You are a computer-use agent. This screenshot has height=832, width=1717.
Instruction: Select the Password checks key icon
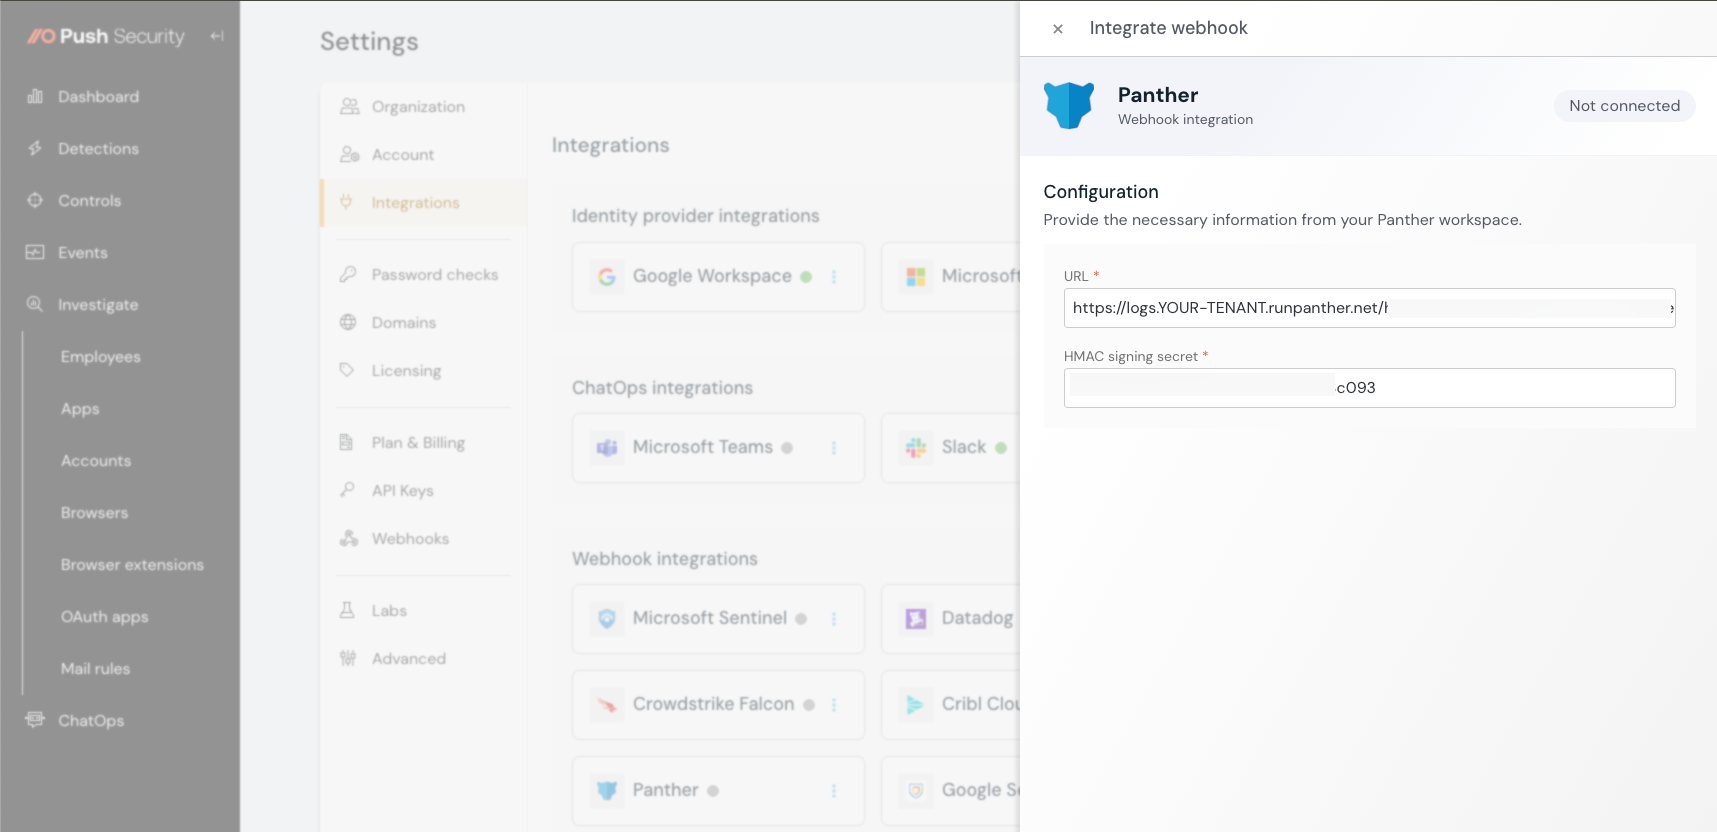[x=348, y=274]
